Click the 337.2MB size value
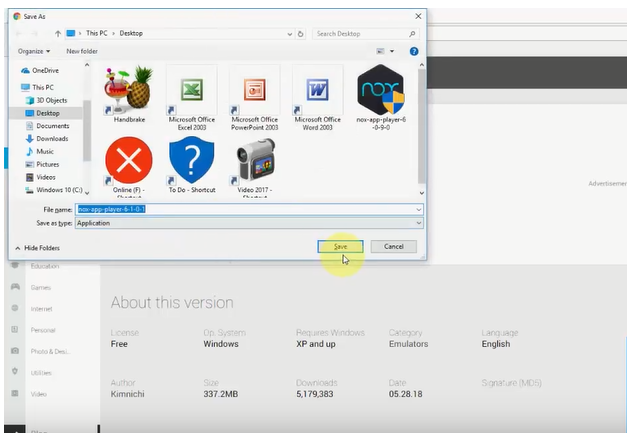627x433 pixels. (x=221, y=394)
